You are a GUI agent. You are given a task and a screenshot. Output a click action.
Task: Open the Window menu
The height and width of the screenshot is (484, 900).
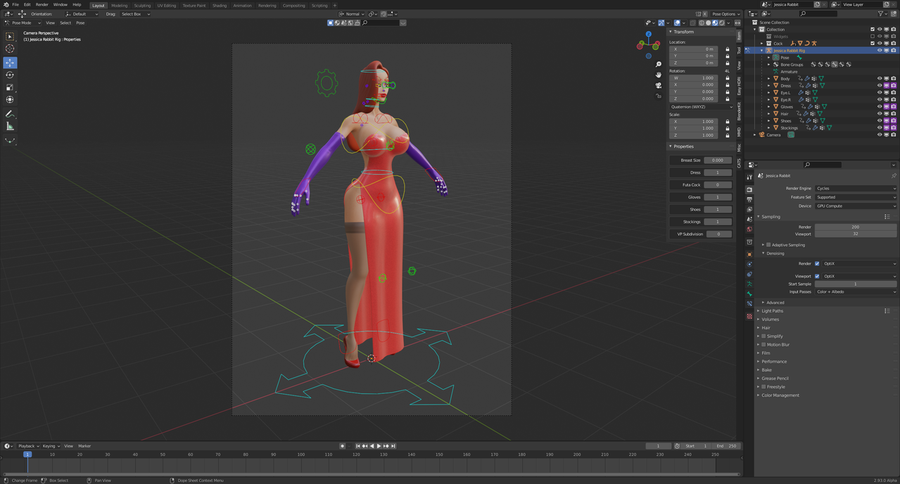(60, 5)
